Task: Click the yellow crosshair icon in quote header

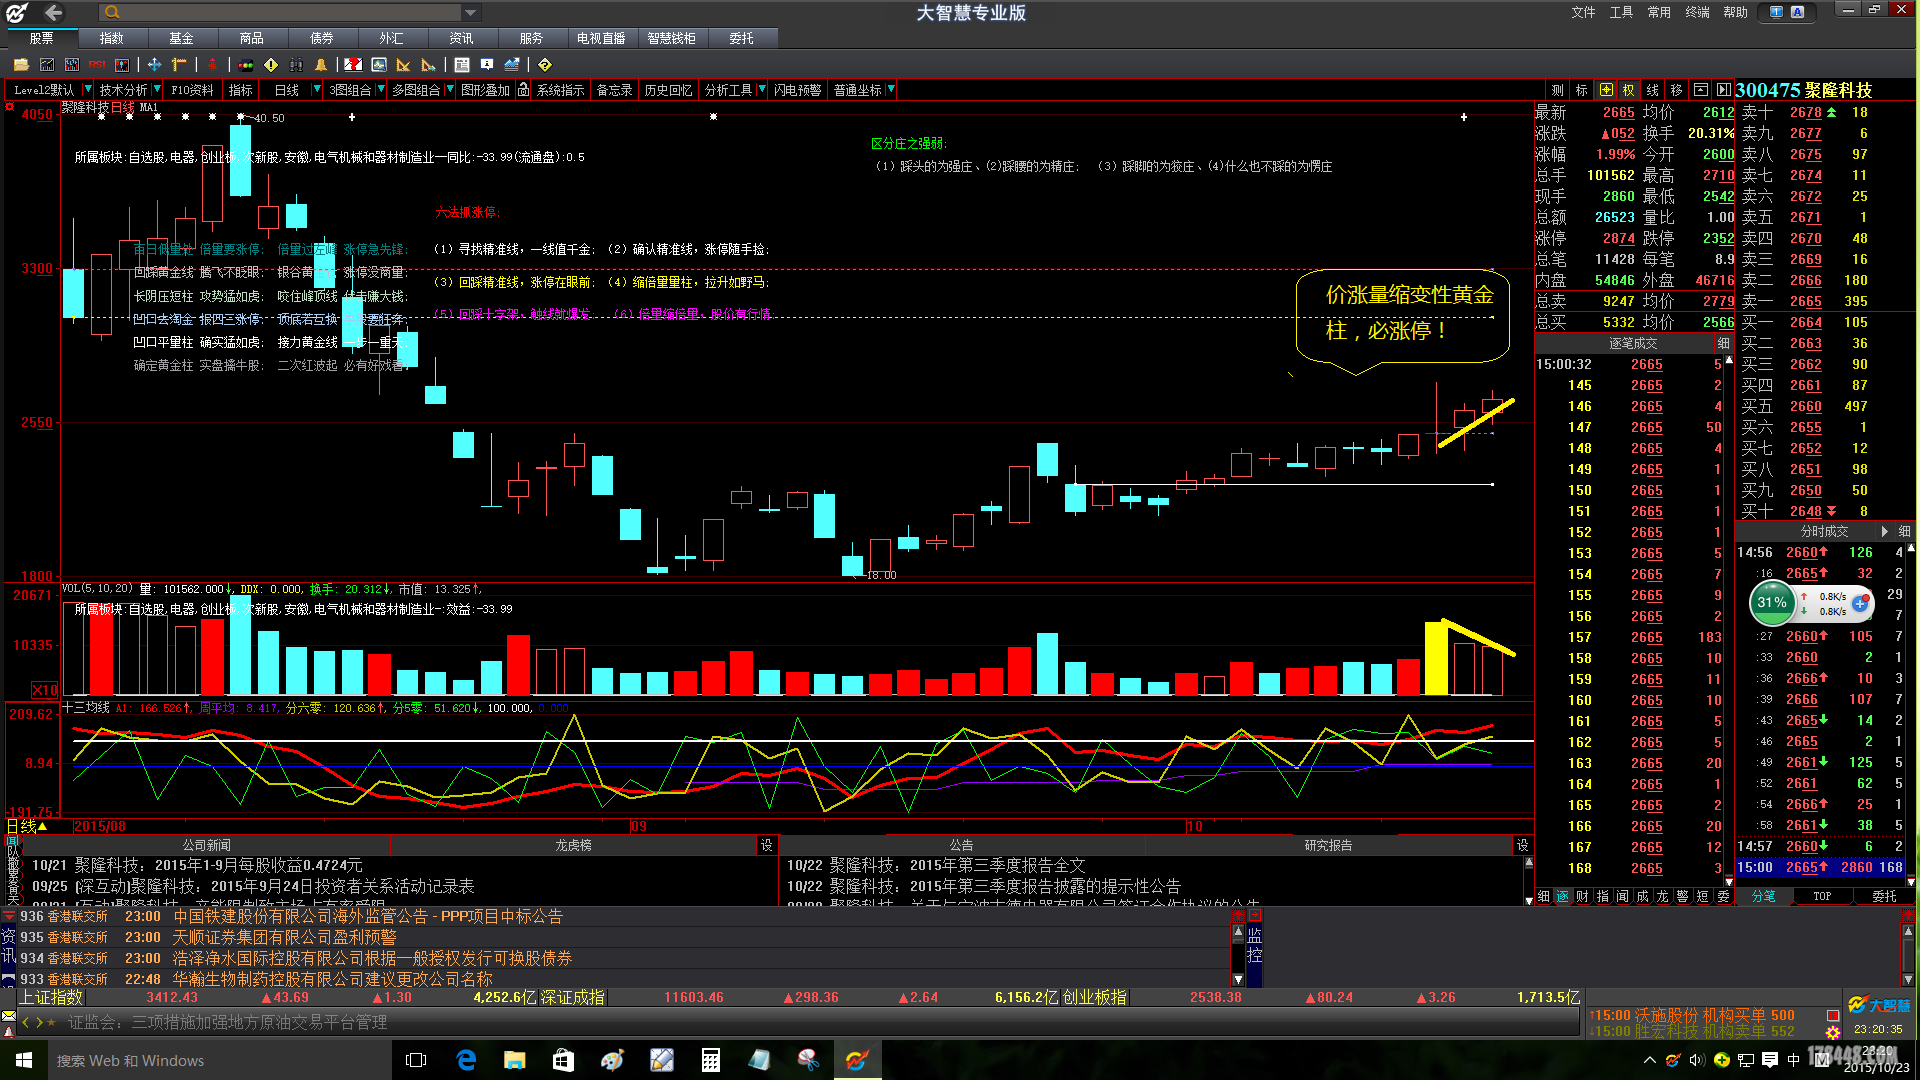Action: click(x=1606, y=90)
